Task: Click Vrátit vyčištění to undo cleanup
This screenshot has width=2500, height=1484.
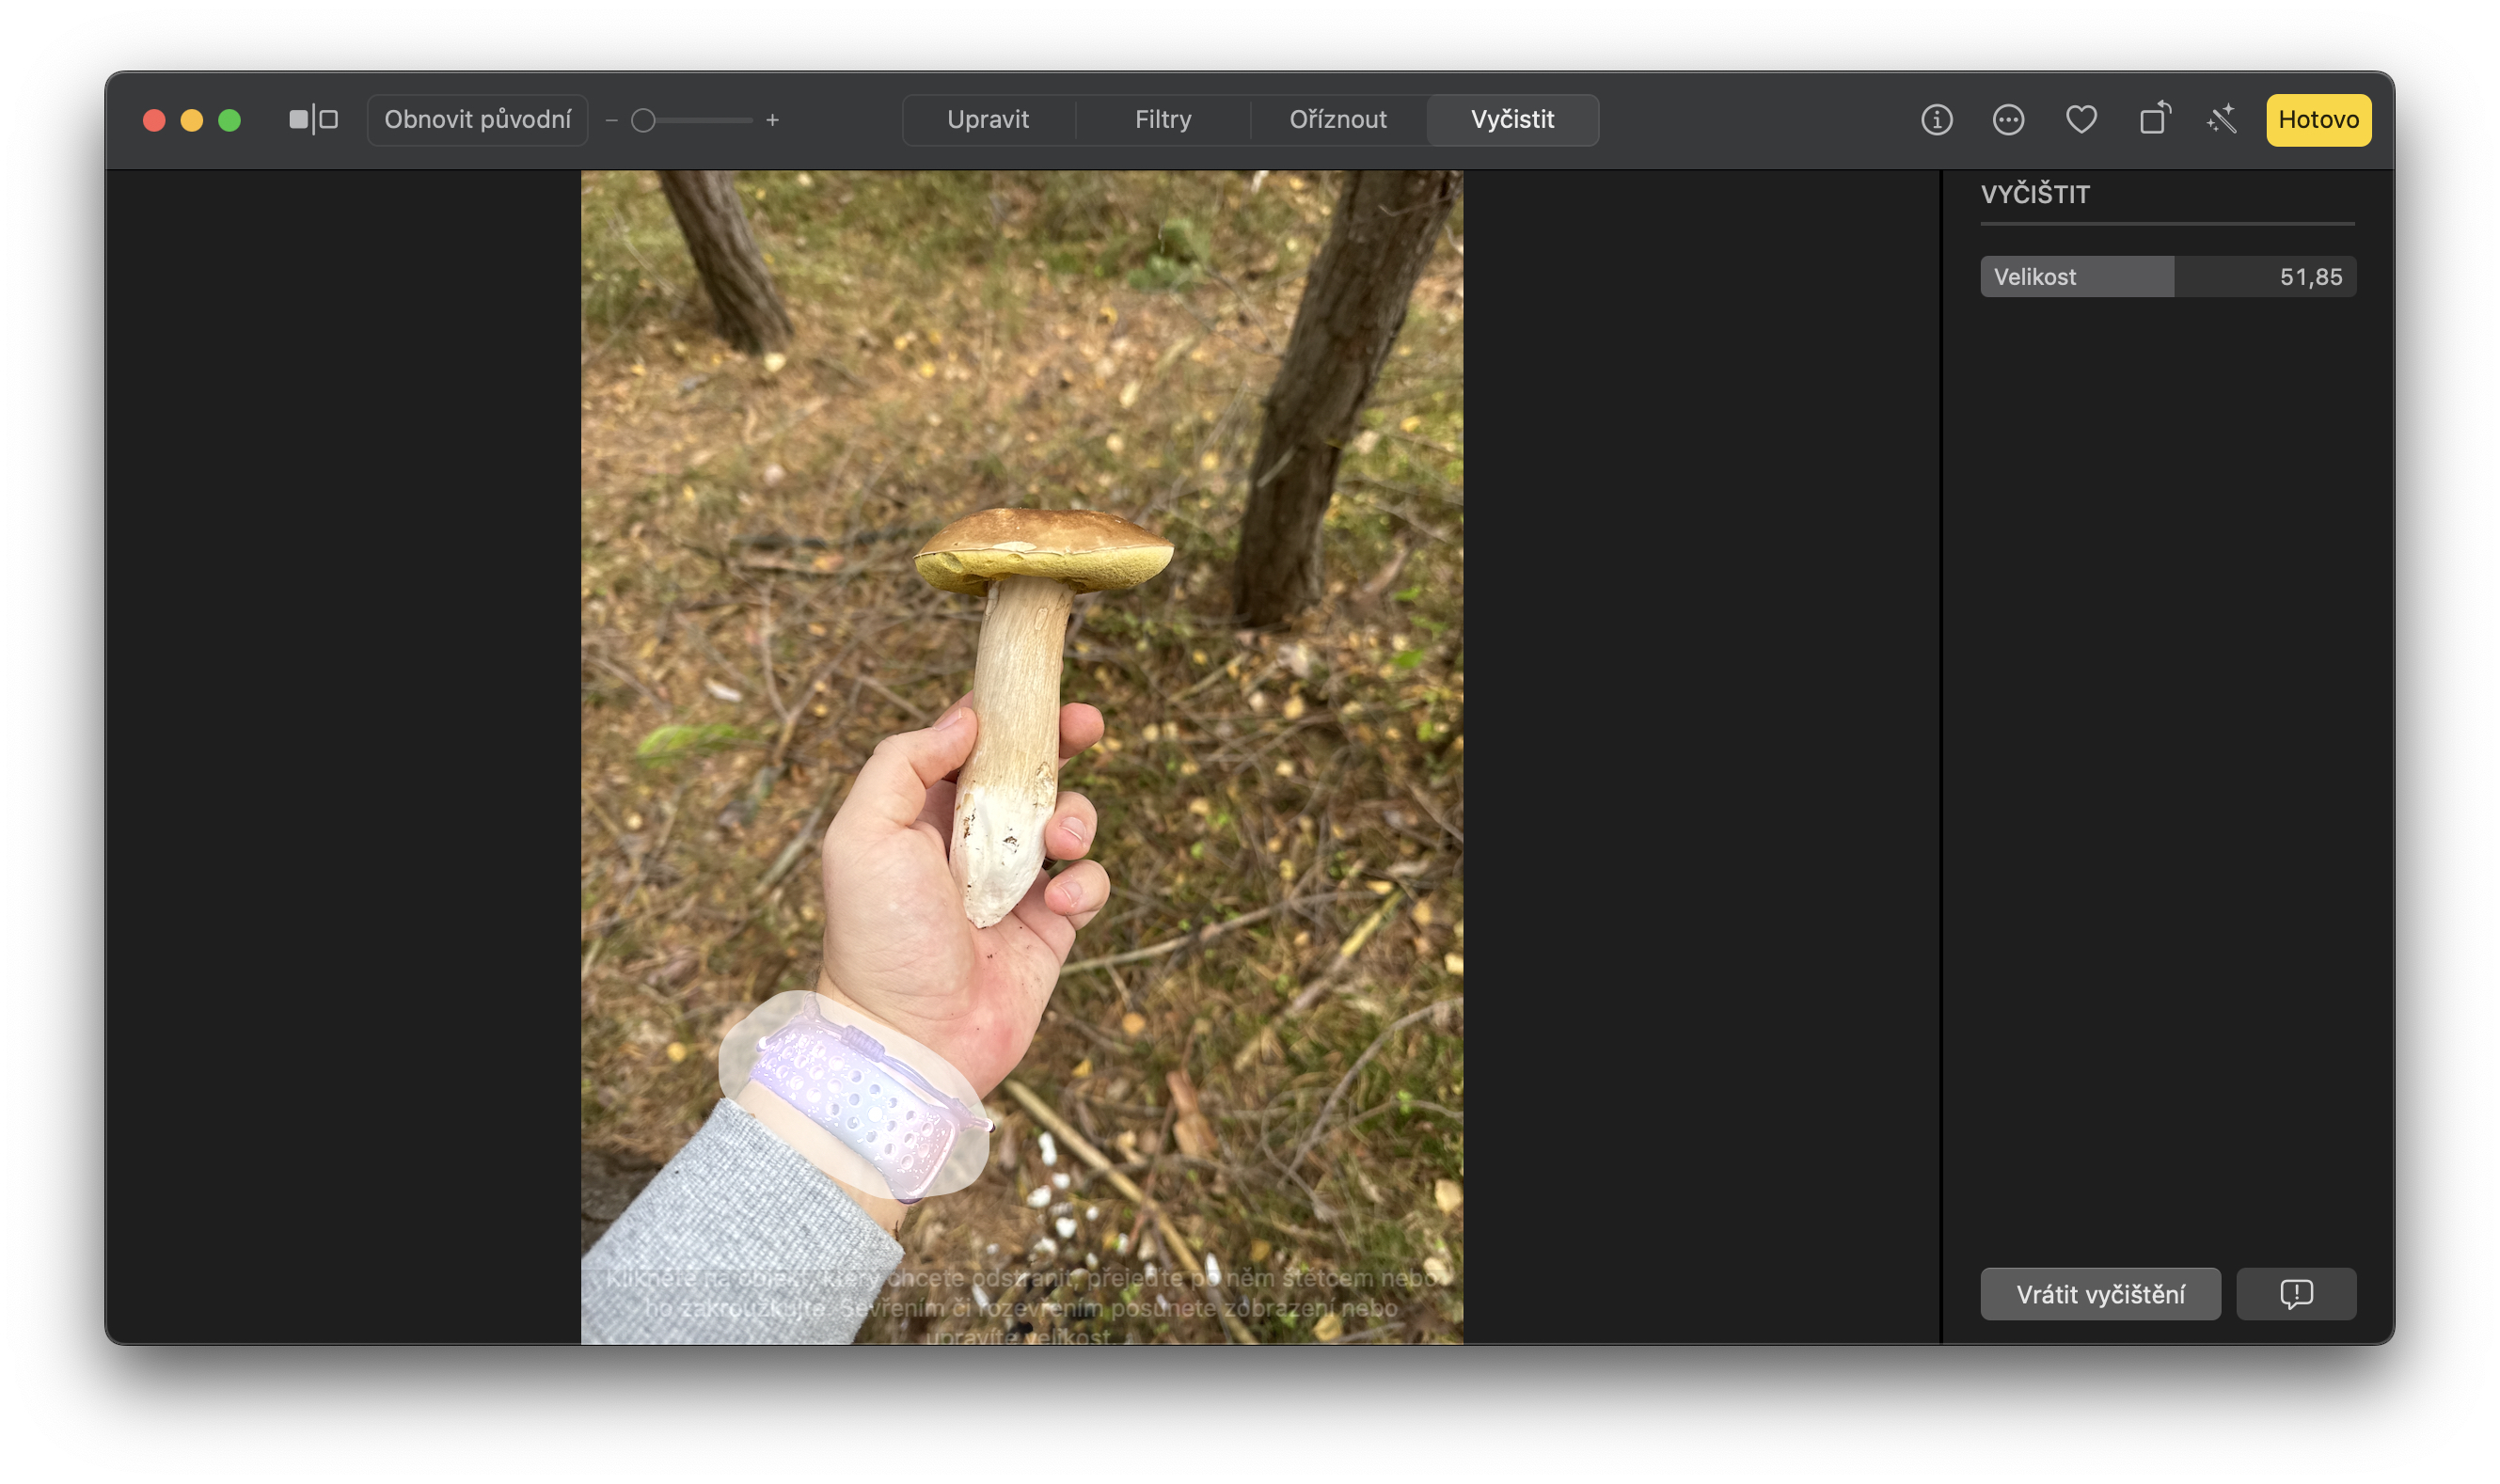Action: (2100, 1293)
